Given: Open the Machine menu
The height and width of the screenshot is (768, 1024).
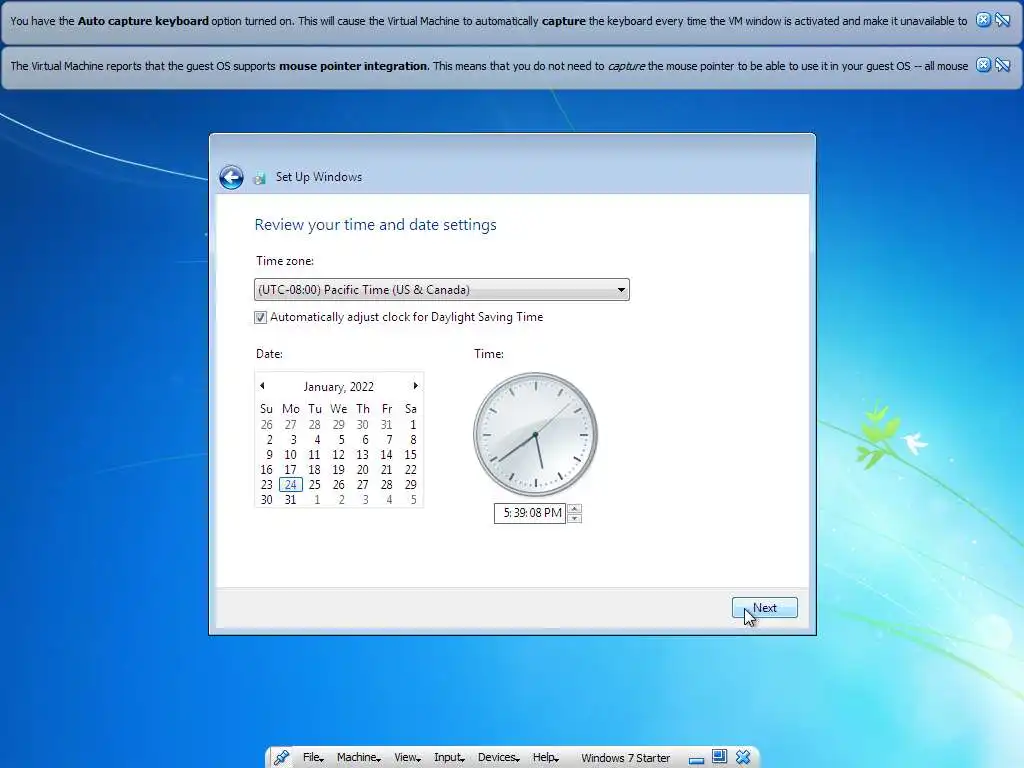Looking at the screenshot, I should click(x=359, y=758).
